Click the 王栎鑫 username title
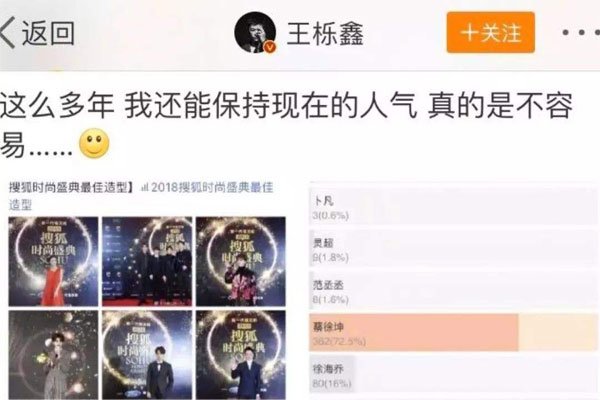Screen dimensions: 600x400 point(325,33)
